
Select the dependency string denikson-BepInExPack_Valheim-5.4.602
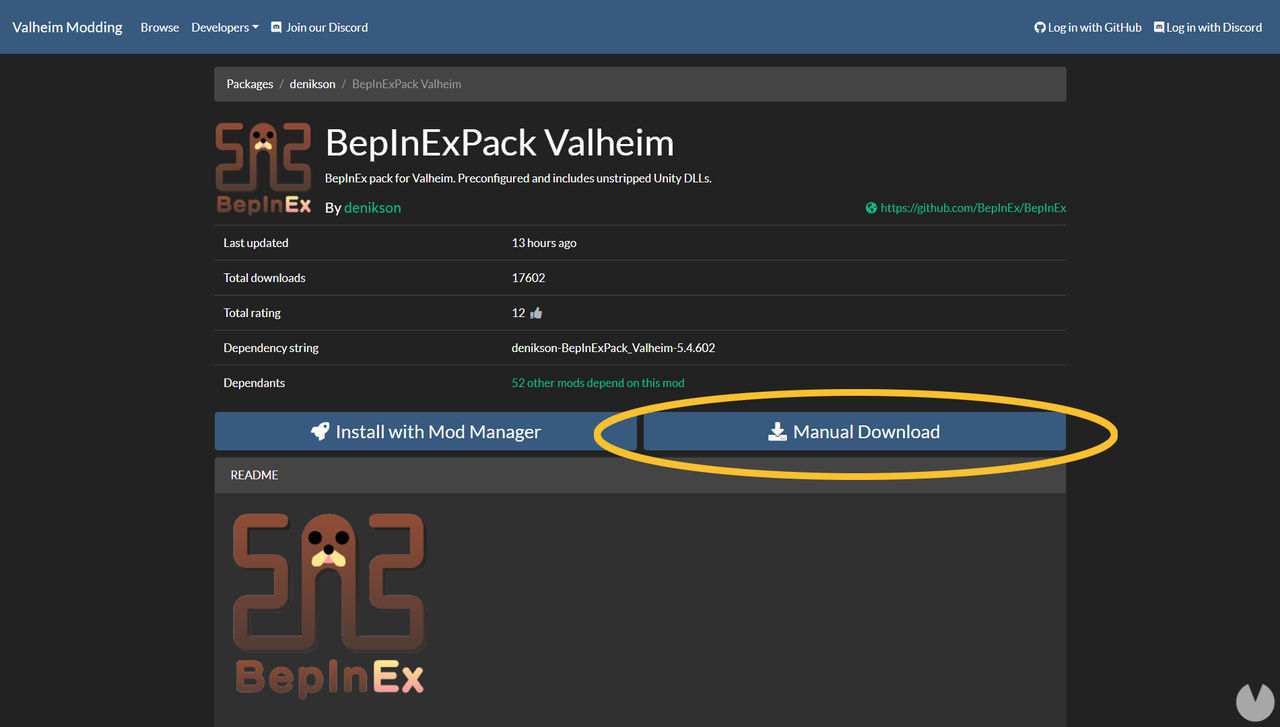pyautogui.click(x=613, y=348)
